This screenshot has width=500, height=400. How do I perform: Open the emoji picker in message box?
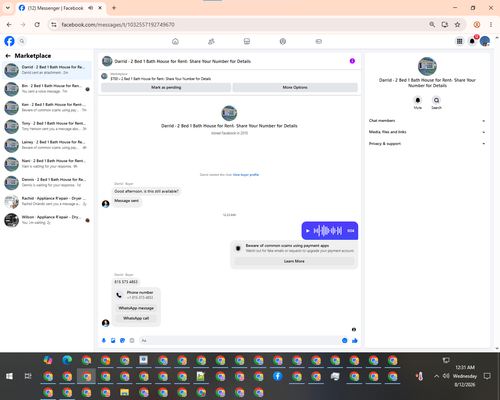[x=345, y=340]
